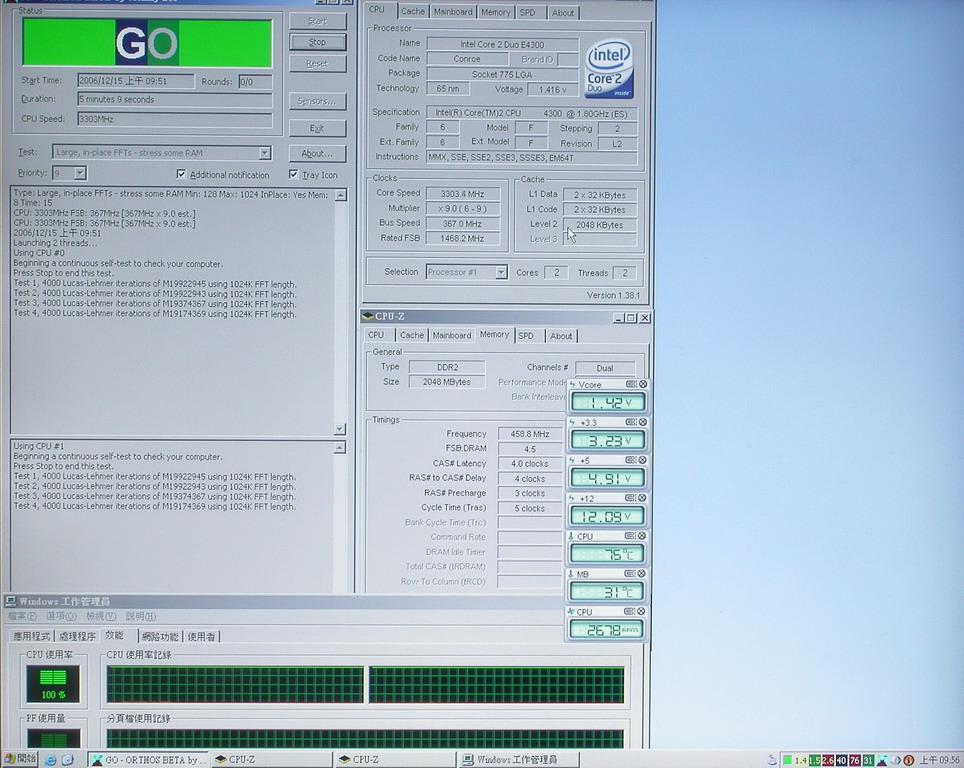The width and height of the screenshot is (964, 768).
Task: Open settings of the CPU fan gadget
Action: [x=630, y=612]
